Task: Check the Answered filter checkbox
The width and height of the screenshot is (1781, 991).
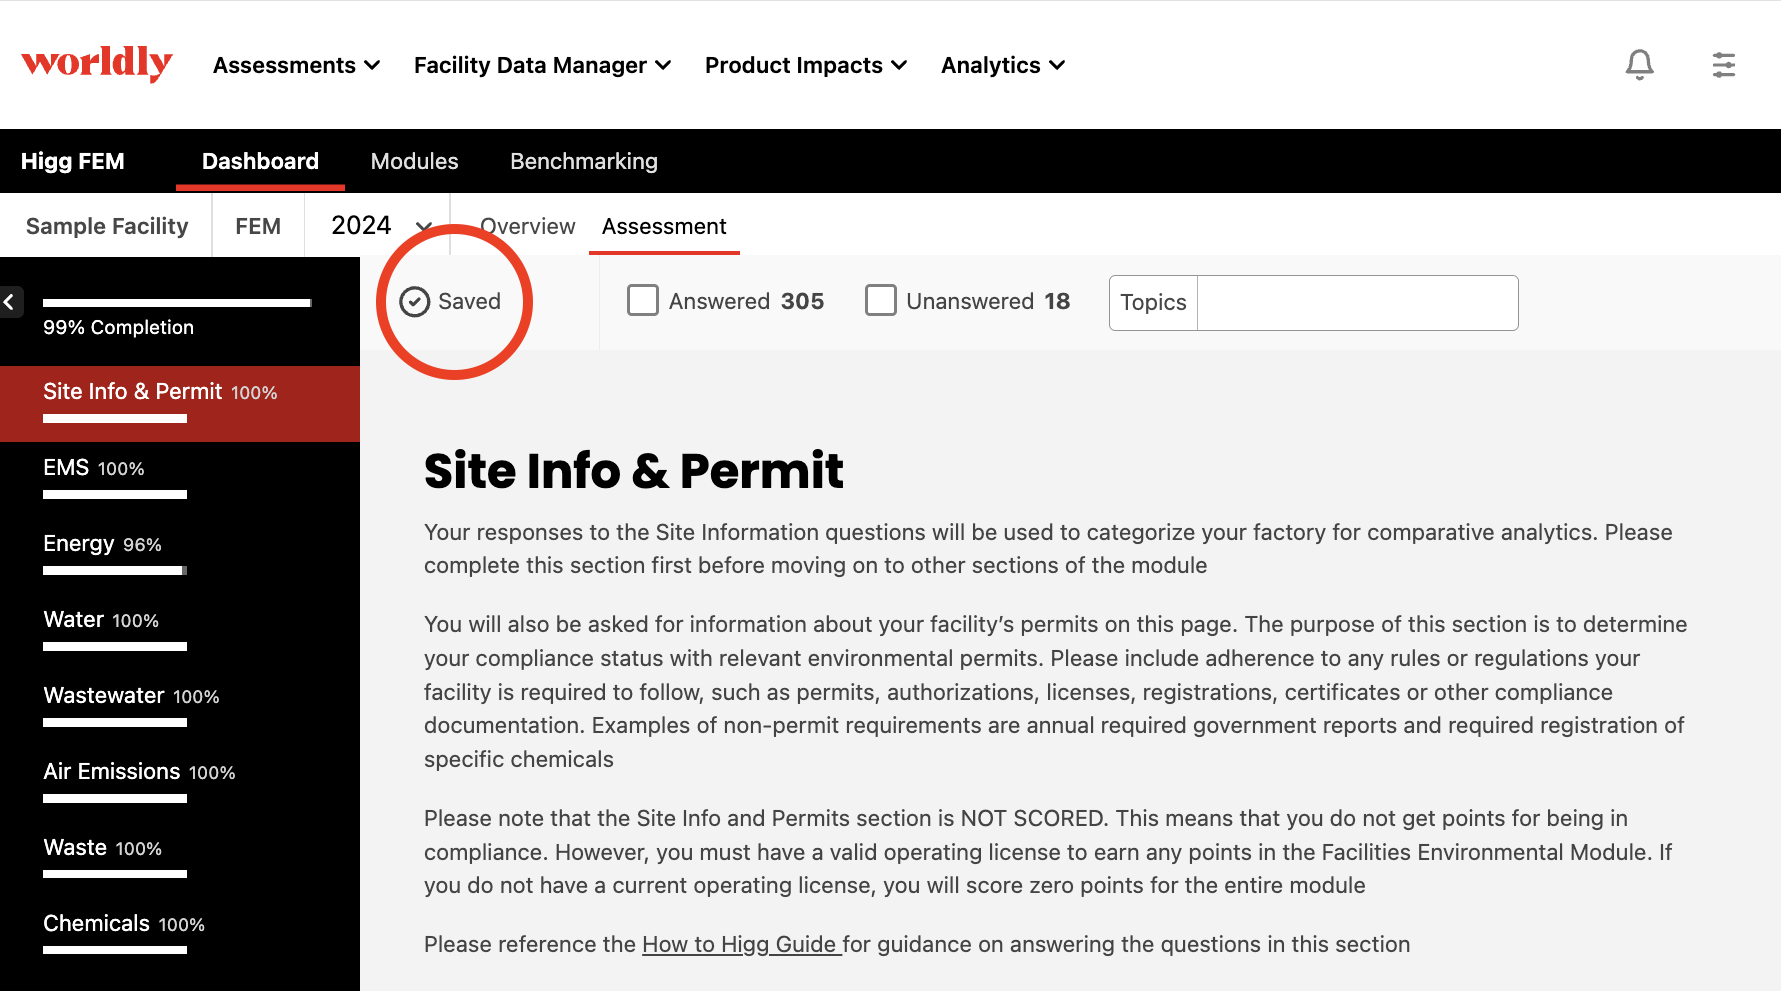Action: pos(643,301)
